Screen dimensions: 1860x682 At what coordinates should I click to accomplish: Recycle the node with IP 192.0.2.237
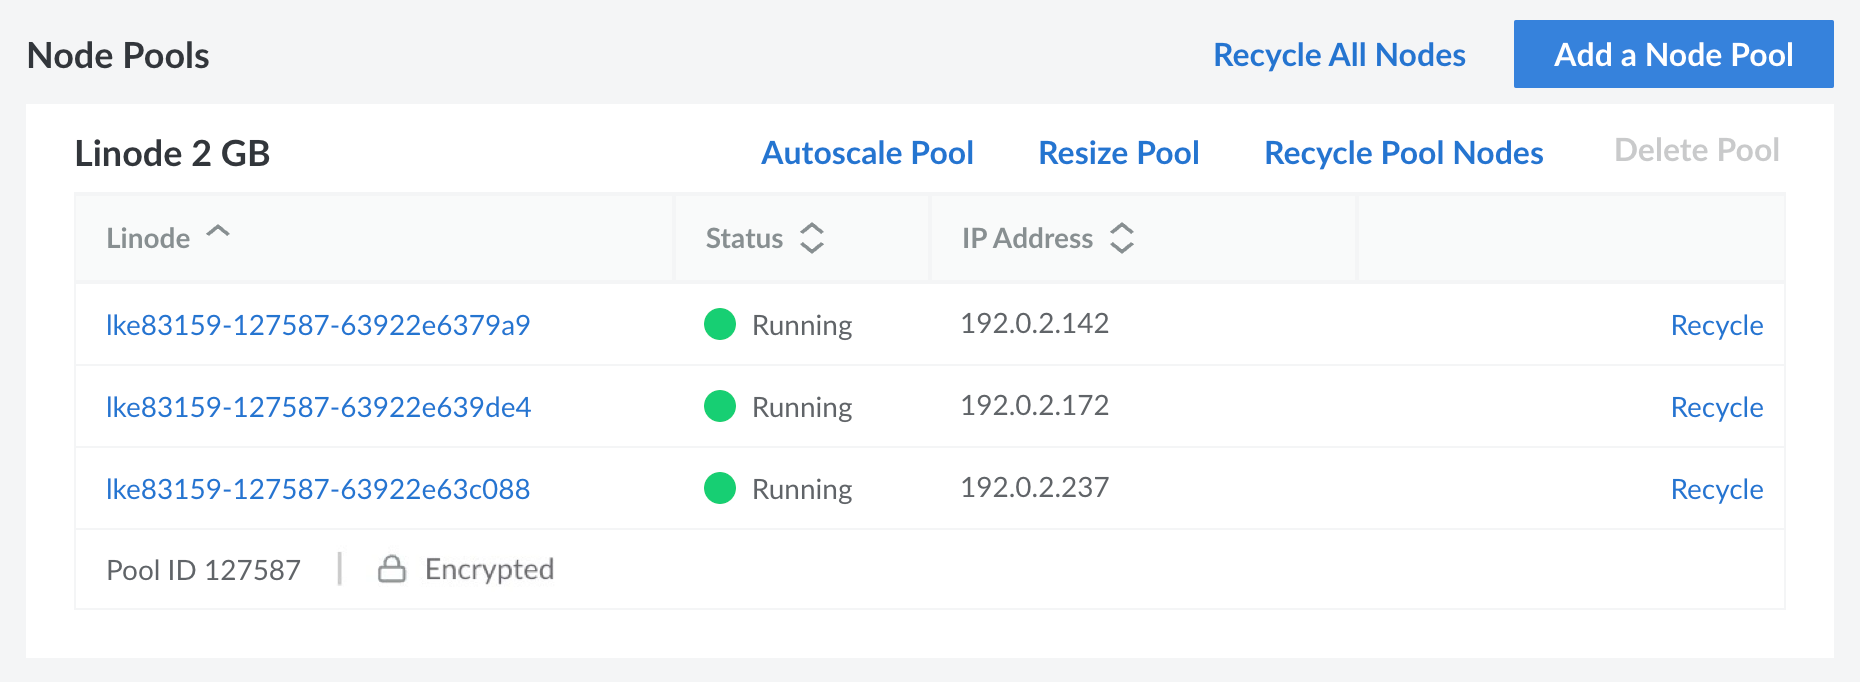[x=1716, y=489]
